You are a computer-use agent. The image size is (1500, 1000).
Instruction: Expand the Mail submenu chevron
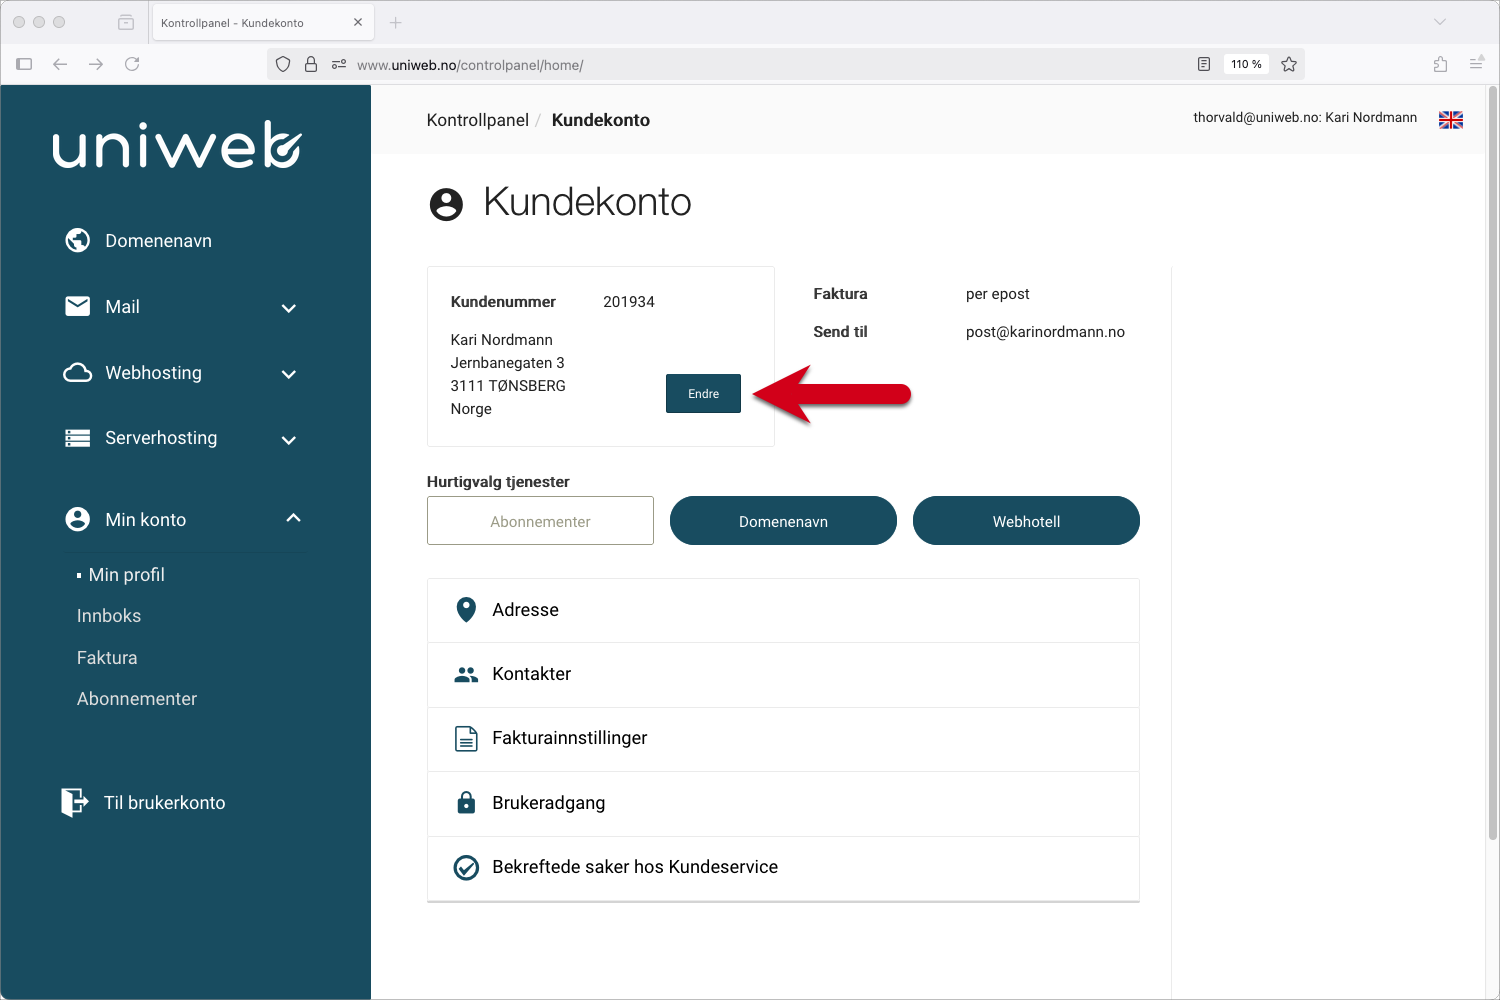pos(289,308)
